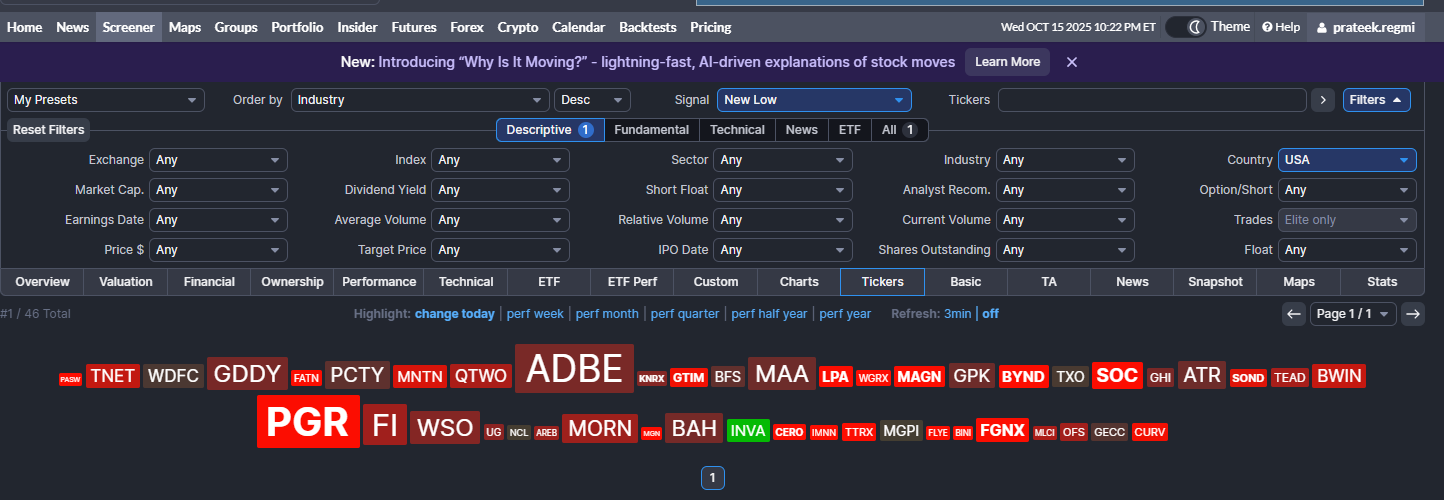
Task: Switch to the All filter tab
Action: point(899,130)
